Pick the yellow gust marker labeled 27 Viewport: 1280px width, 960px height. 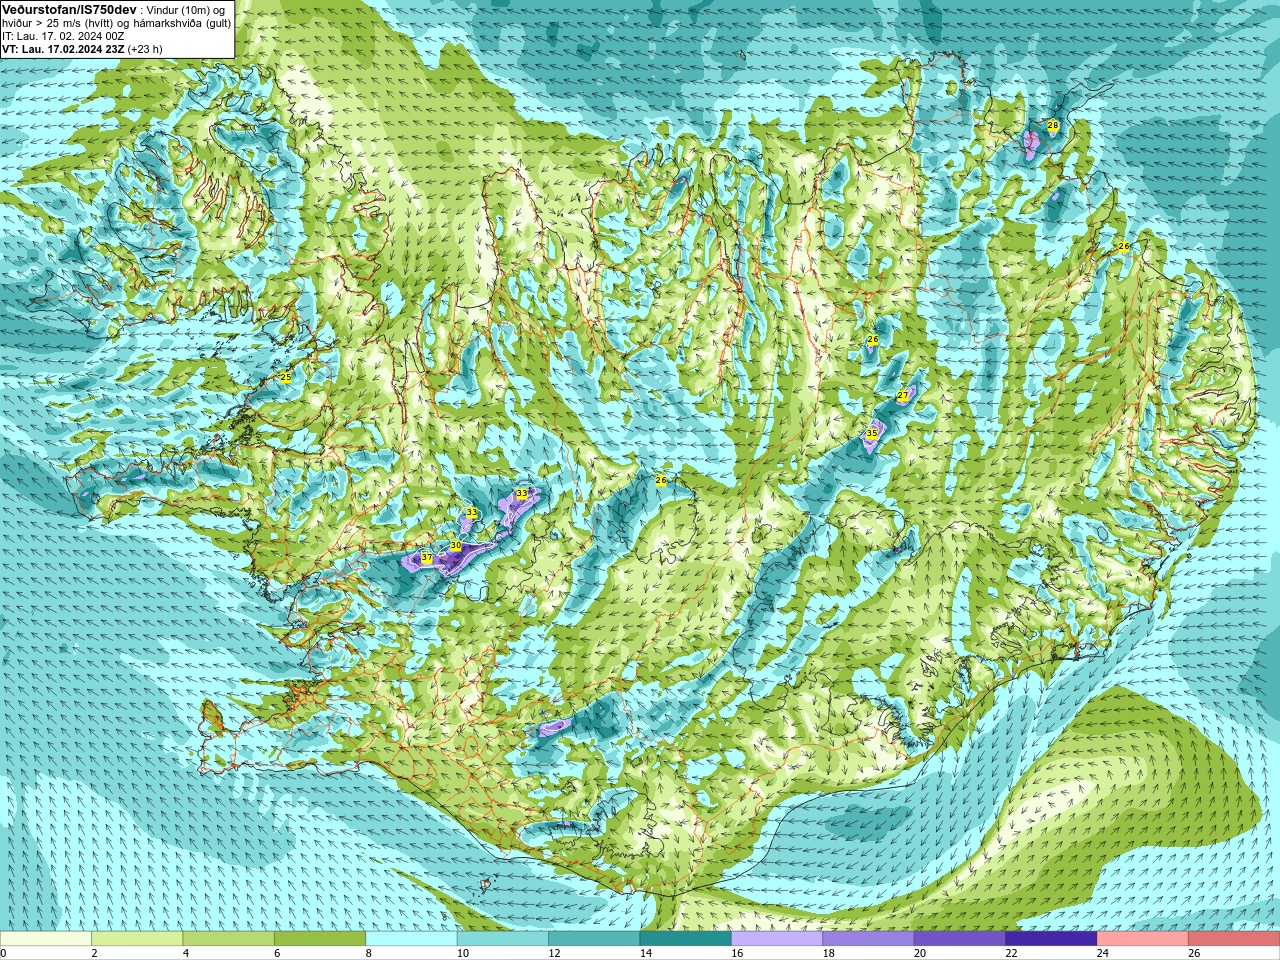click(903, 396)
